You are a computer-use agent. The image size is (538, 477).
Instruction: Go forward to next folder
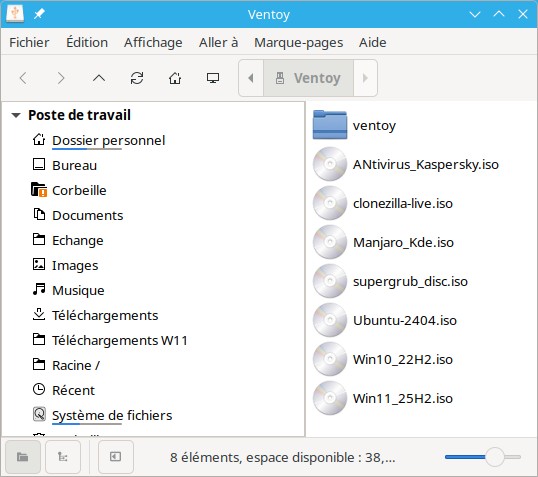pos(61,78)
